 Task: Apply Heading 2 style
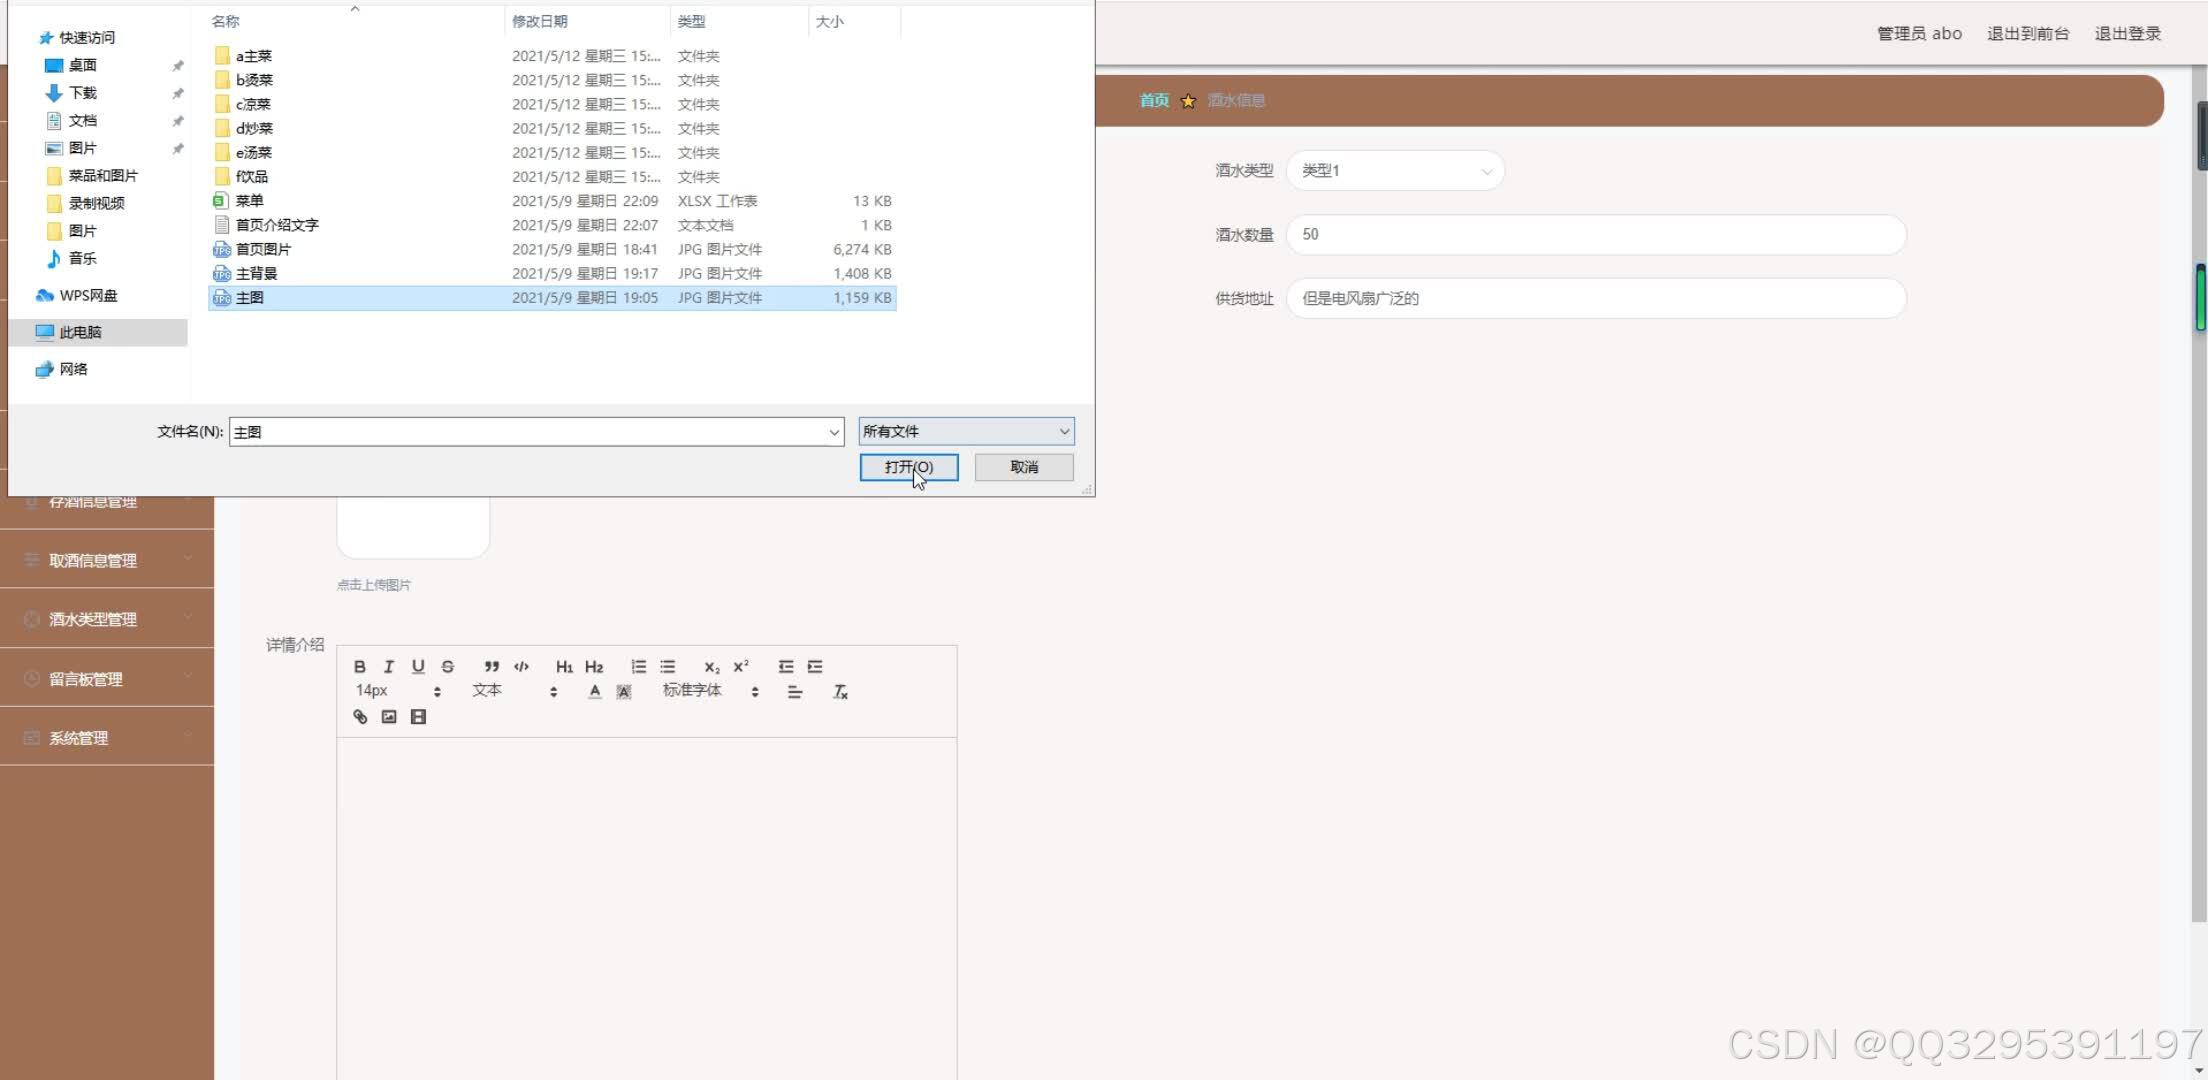point(594,667)
